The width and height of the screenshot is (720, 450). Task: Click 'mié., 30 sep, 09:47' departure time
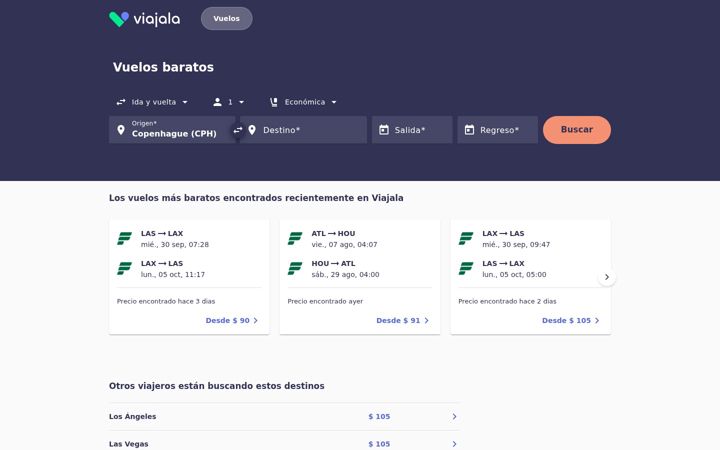(516, 244)
